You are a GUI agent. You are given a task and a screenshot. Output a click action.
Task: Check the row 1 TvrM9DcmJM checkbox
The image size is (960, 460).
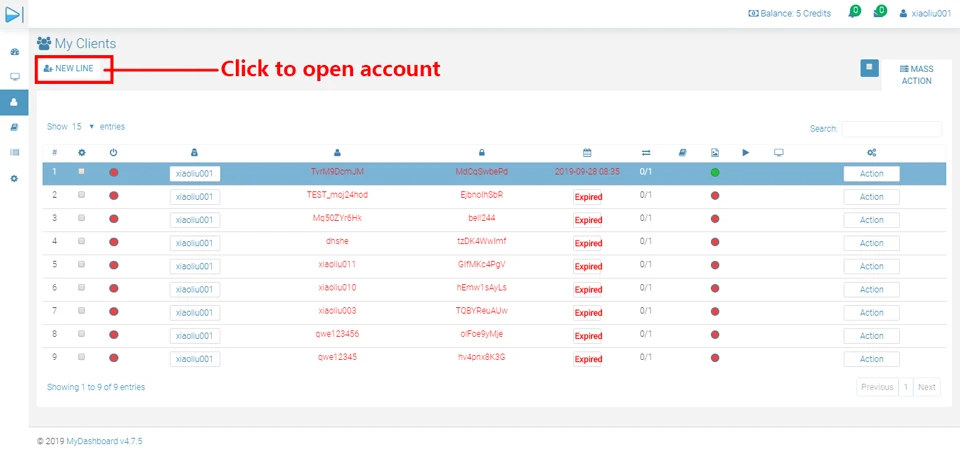coord(81,172)
